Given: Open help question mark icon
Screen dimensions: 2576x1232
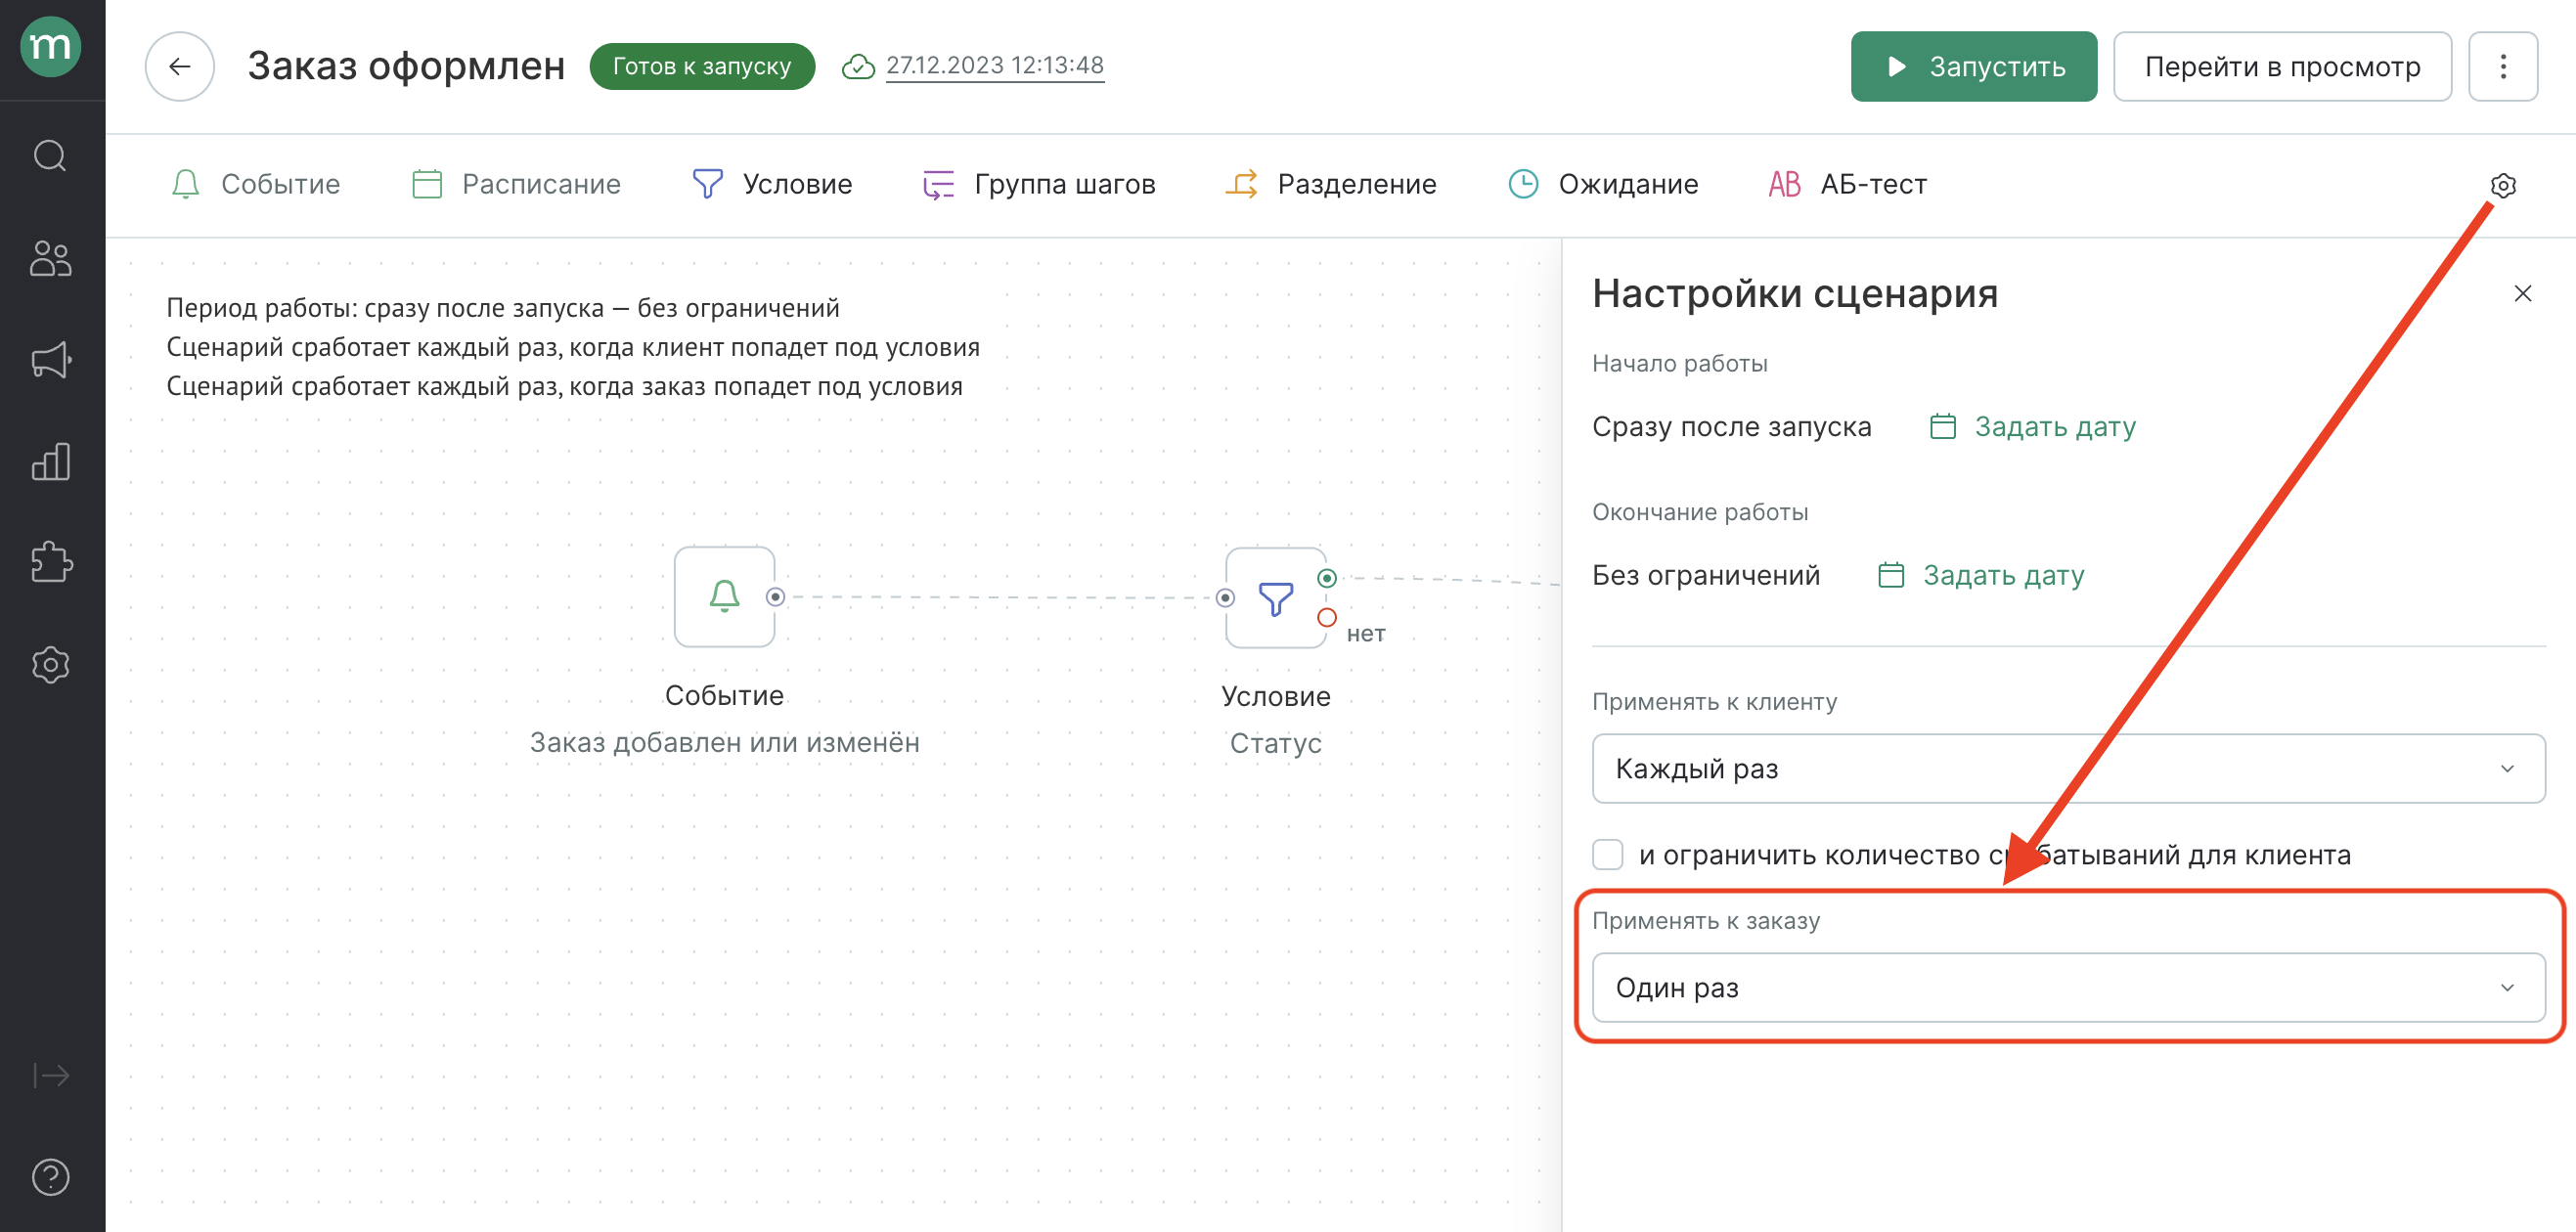Looking at the screenshot, I should click(51, 1177).
